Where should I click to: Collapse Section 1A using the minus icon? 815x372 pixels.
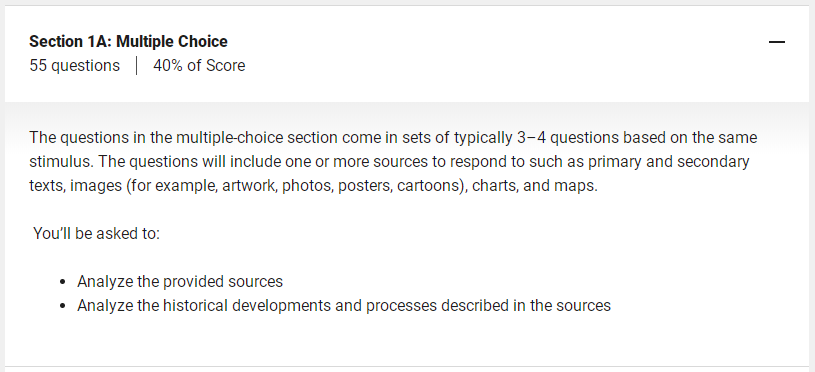[x=777, y=42]
